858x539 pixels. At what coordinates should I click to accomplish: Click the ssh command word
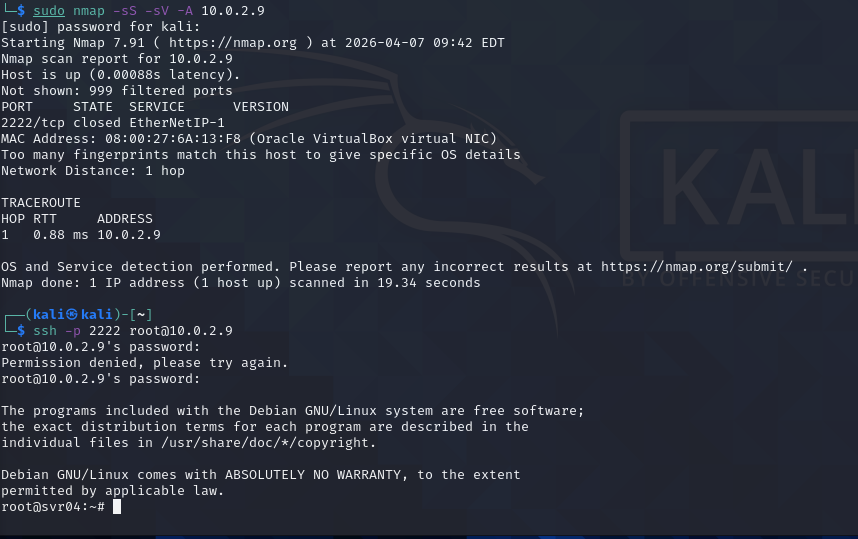[45, 331]
